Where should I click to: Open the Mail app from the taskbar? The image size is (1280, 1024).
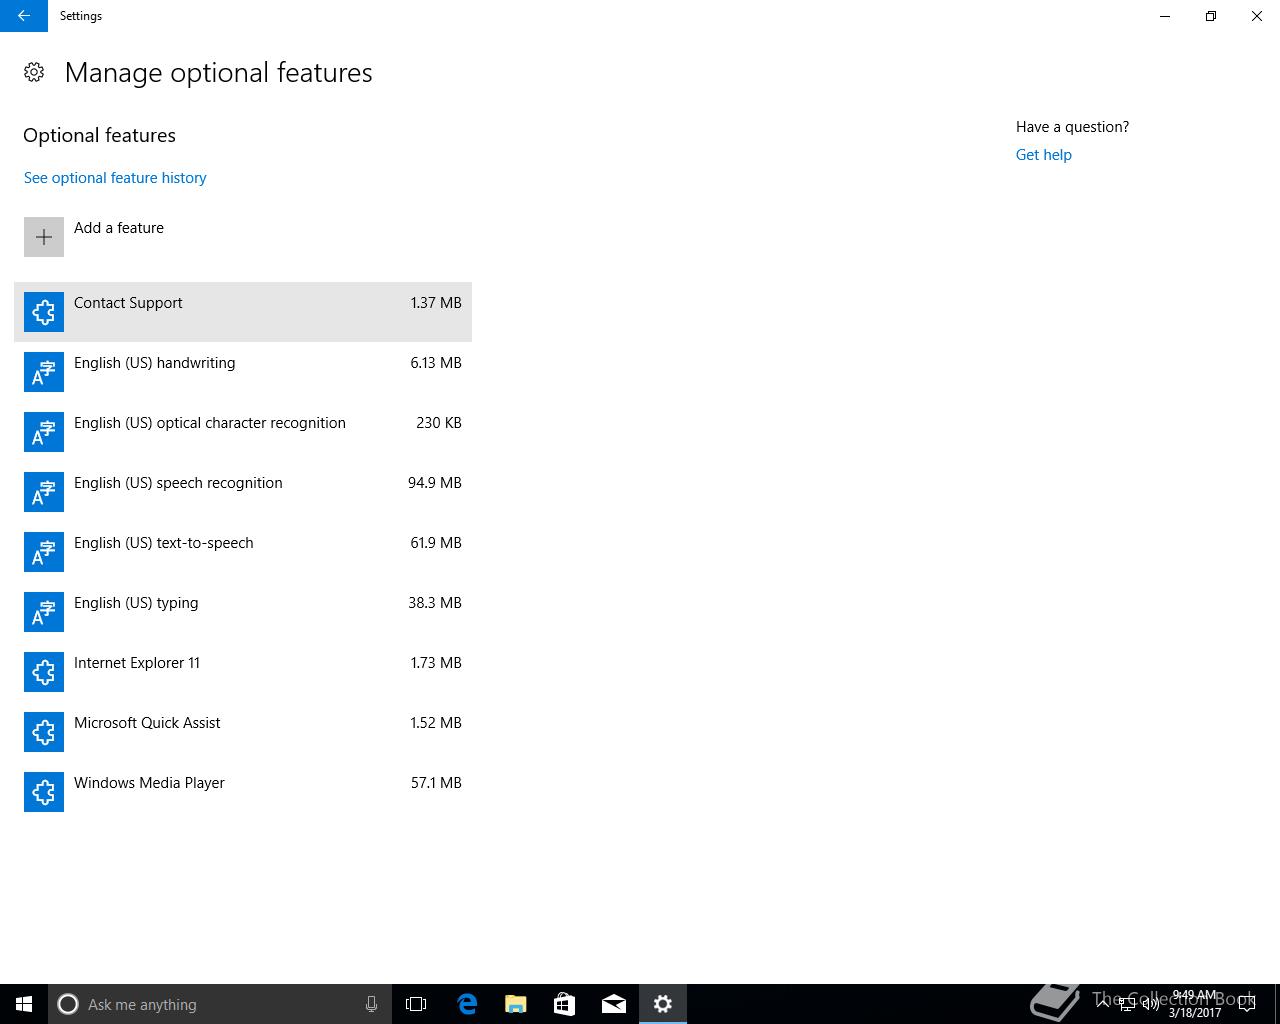pos(614,1004)
